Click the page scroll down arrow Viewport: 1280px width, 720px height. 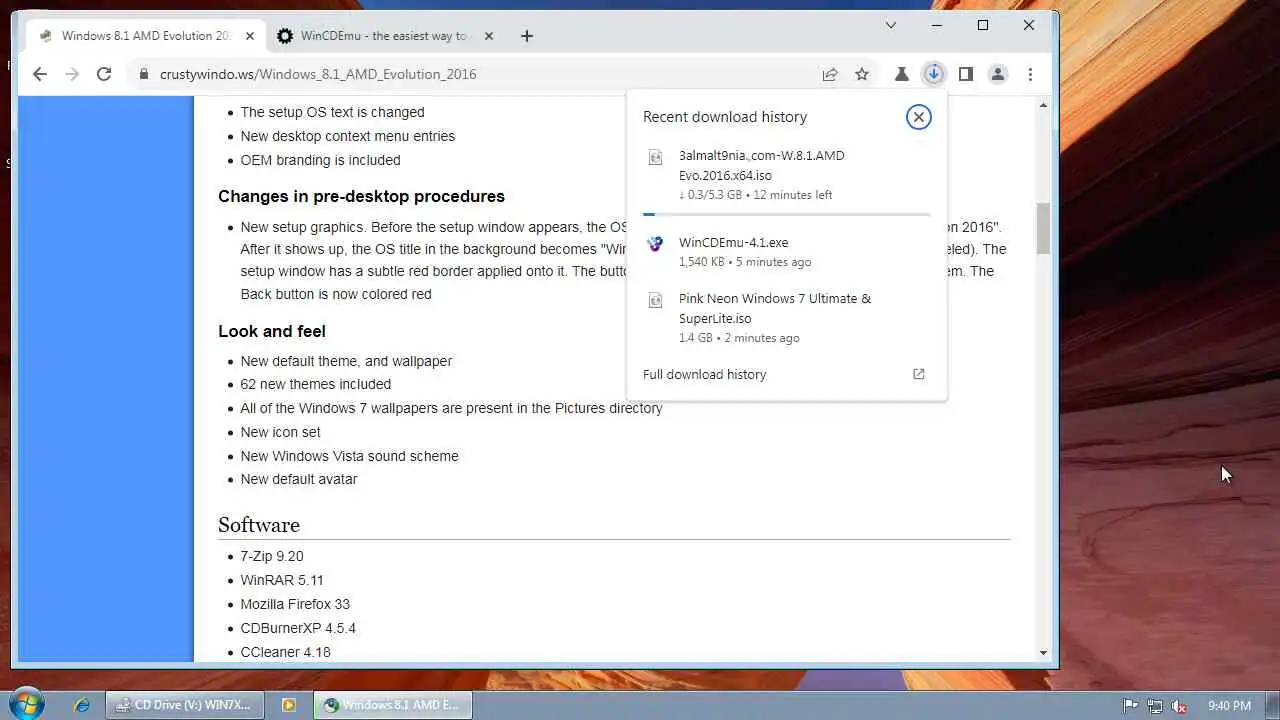1043,652
